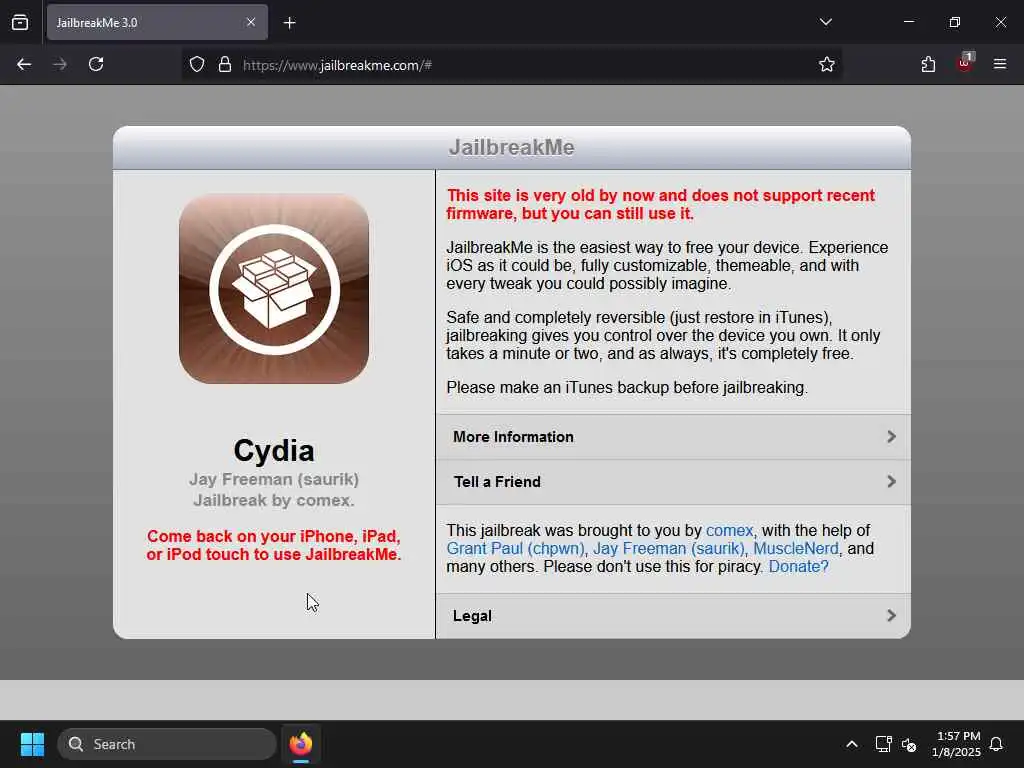Follow the Grant Paul (chpwn) link

515,549
